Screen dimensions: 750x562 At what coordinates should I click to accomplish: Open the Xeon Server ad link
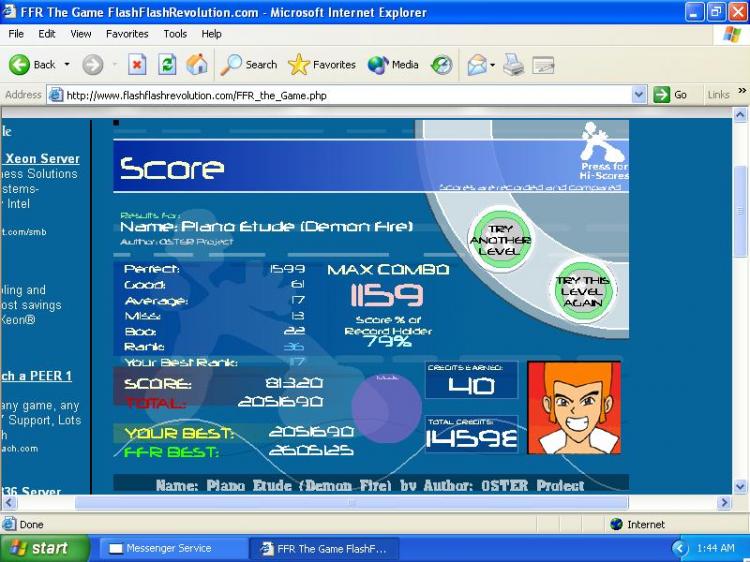(x=42, y=158)
